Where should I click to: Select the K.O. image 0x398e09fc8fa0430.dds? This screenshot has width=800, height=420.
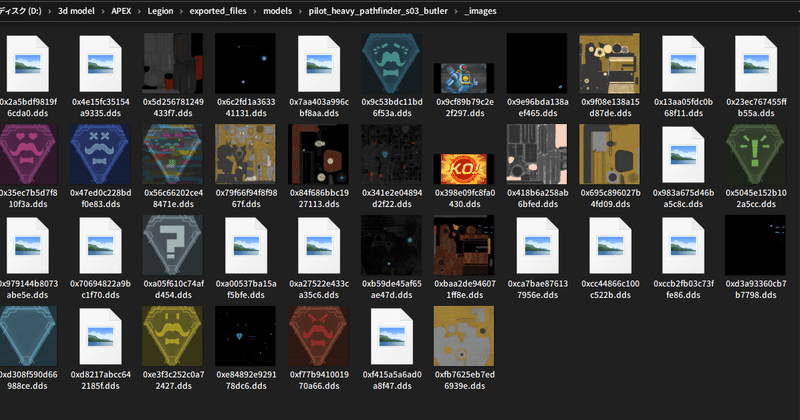pyautogui.click(x=464, y=169)
